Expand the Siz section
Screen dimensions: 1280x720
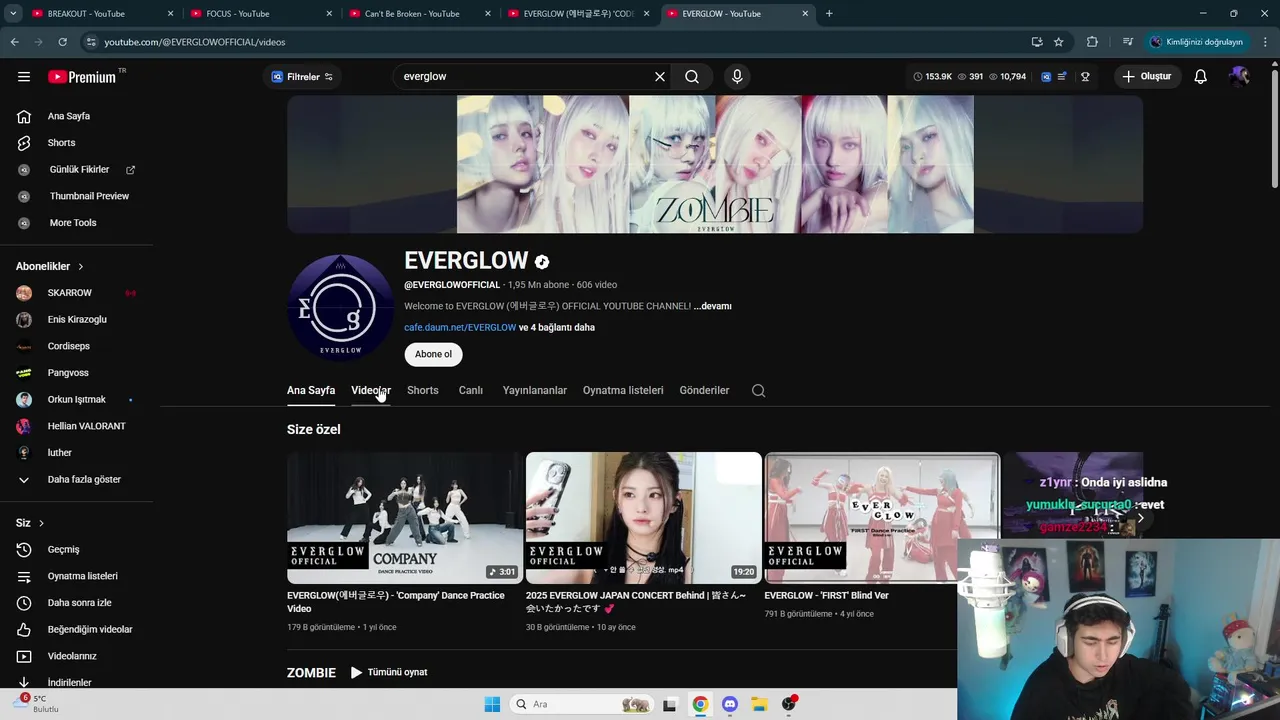tap(30, 523)
